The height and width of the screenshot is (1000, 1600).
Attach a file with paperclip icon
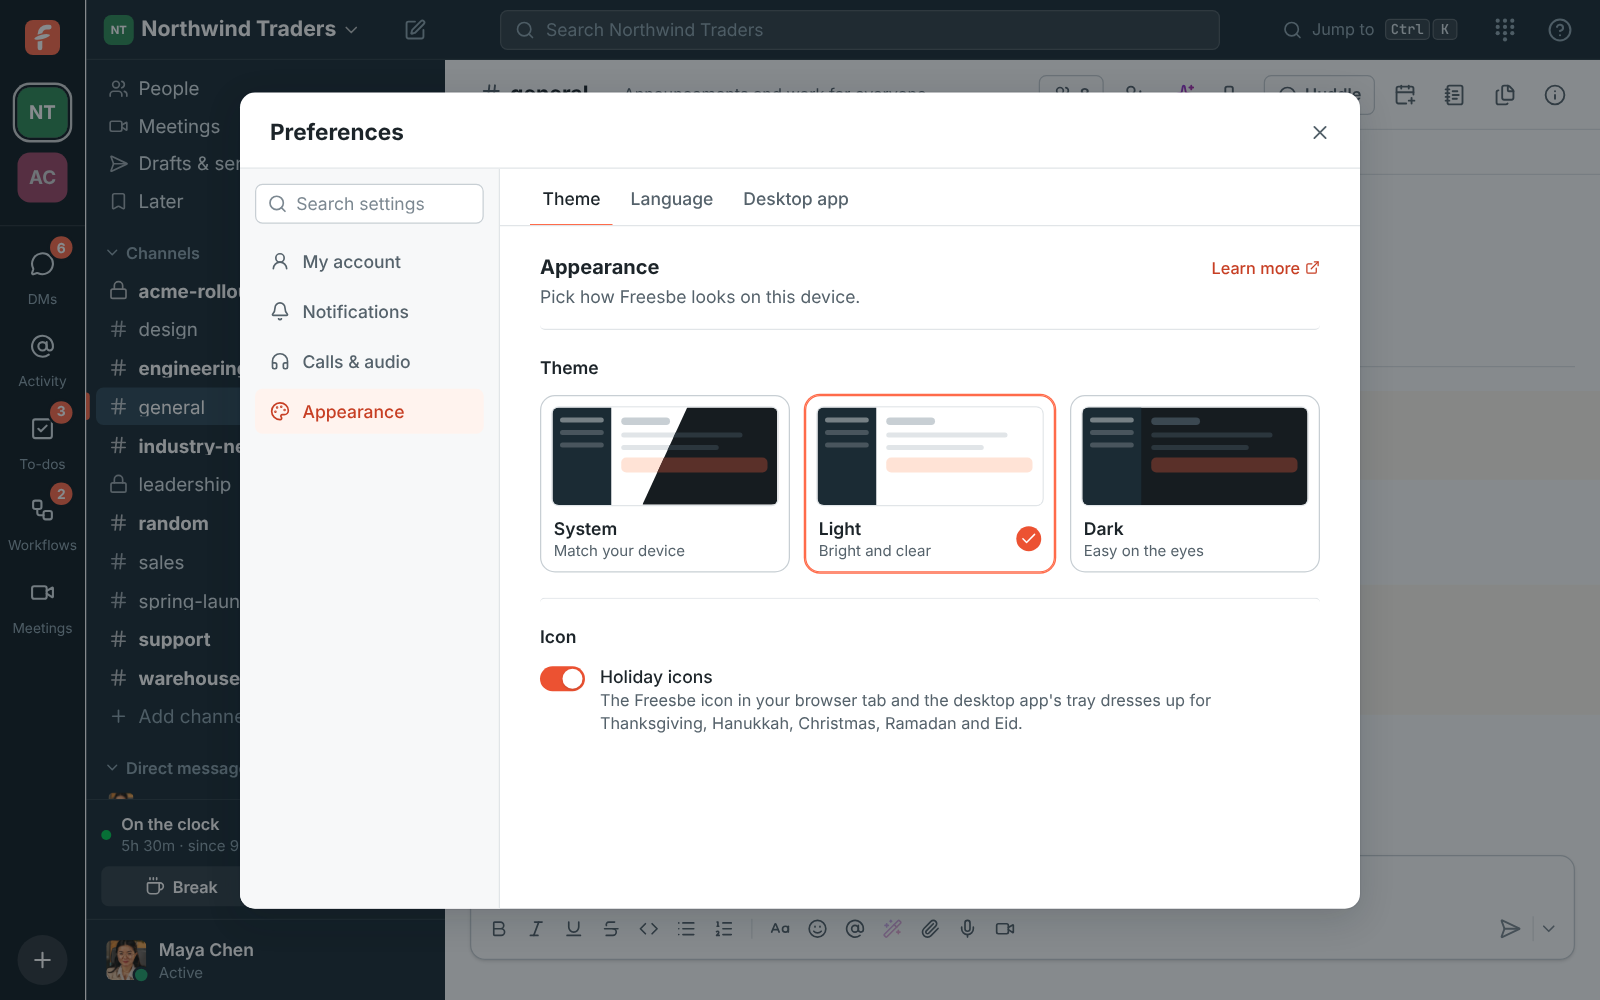point(930,929)
